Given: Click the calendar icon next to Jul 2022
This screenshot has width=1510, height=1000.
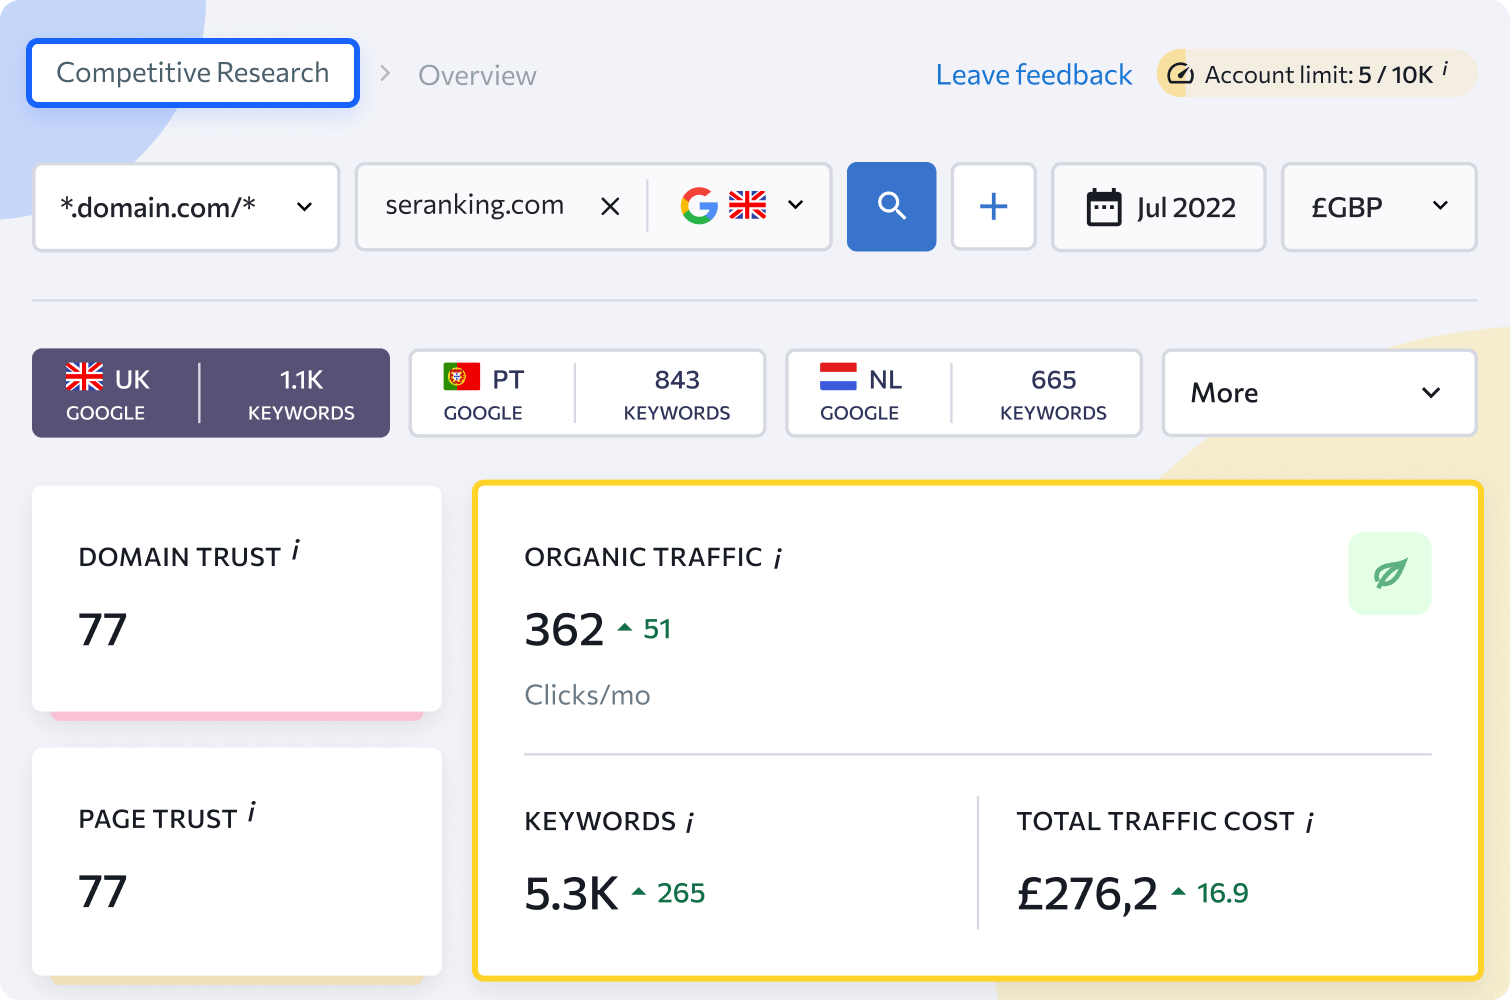Looking at the screenshot, I should pyautogui.click(x=1104, y=207).
